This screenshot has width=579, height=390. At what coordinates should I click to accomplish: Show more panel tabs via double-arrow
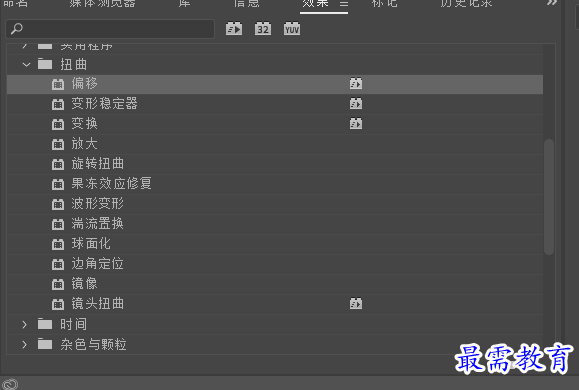pyautogui.click(x=552, y=3)
